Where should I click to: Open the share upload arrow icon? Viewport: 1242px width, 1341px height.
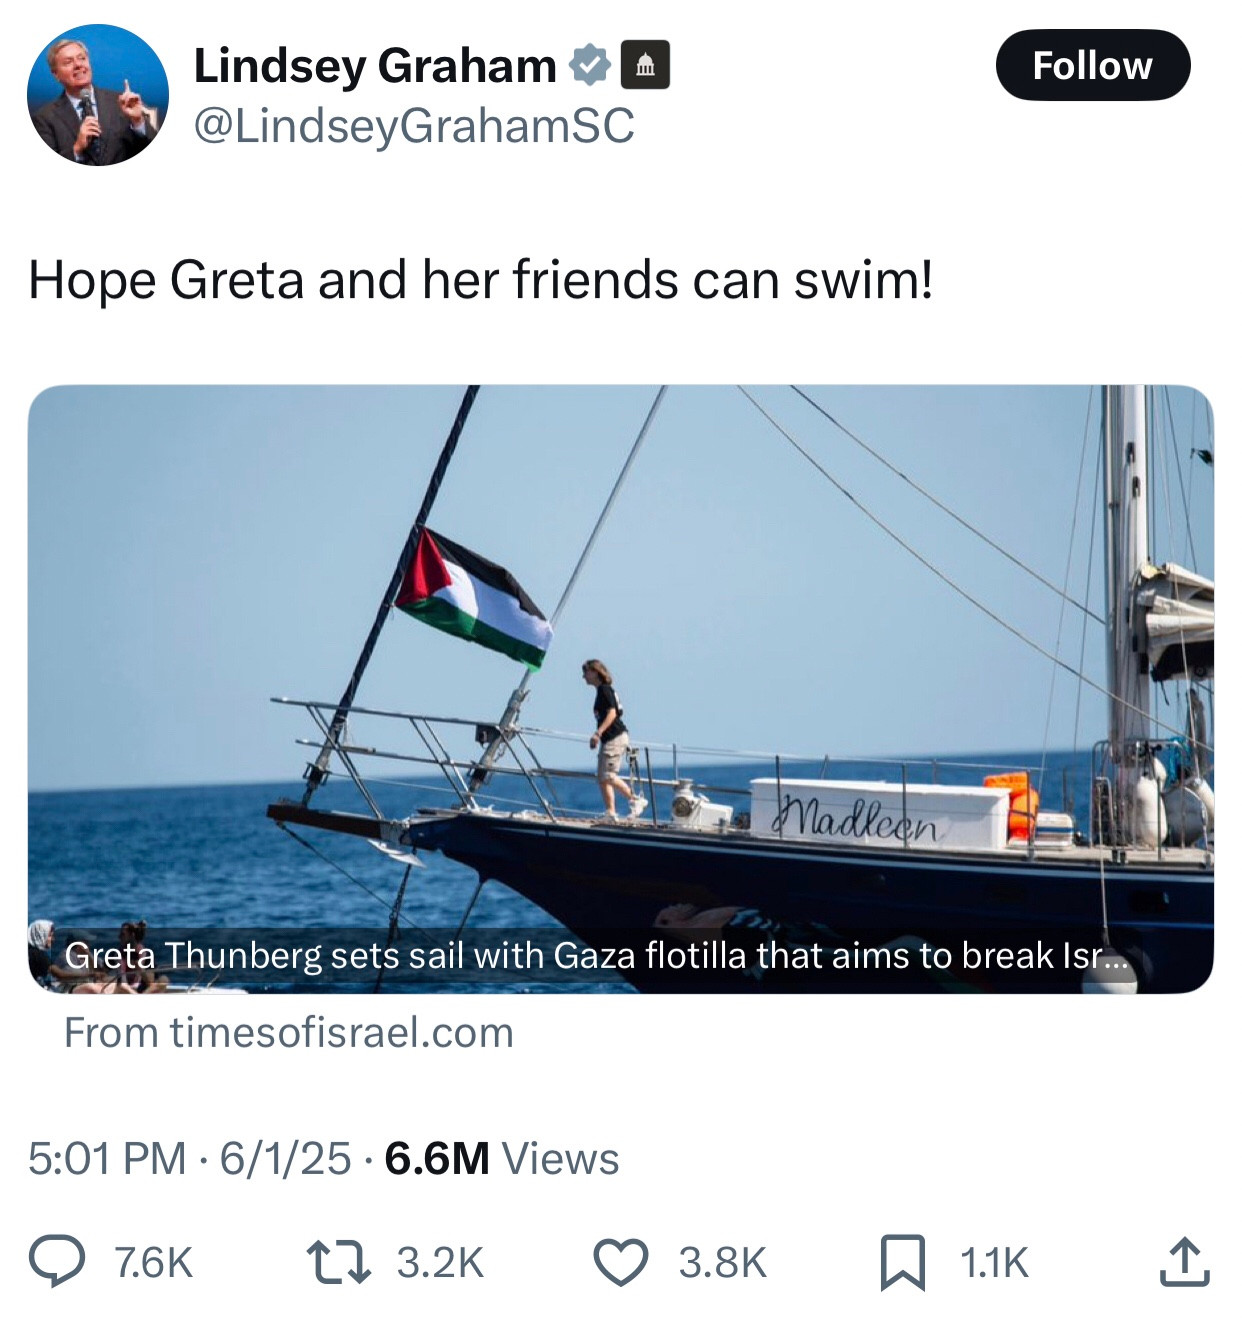tap(1185, 1261)
